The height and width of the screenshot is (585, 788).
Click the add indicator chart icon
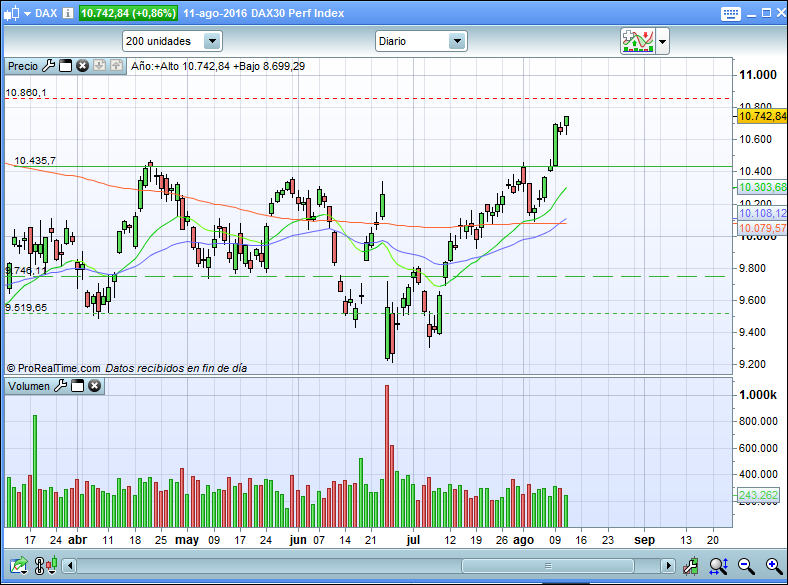coord(637,41)
